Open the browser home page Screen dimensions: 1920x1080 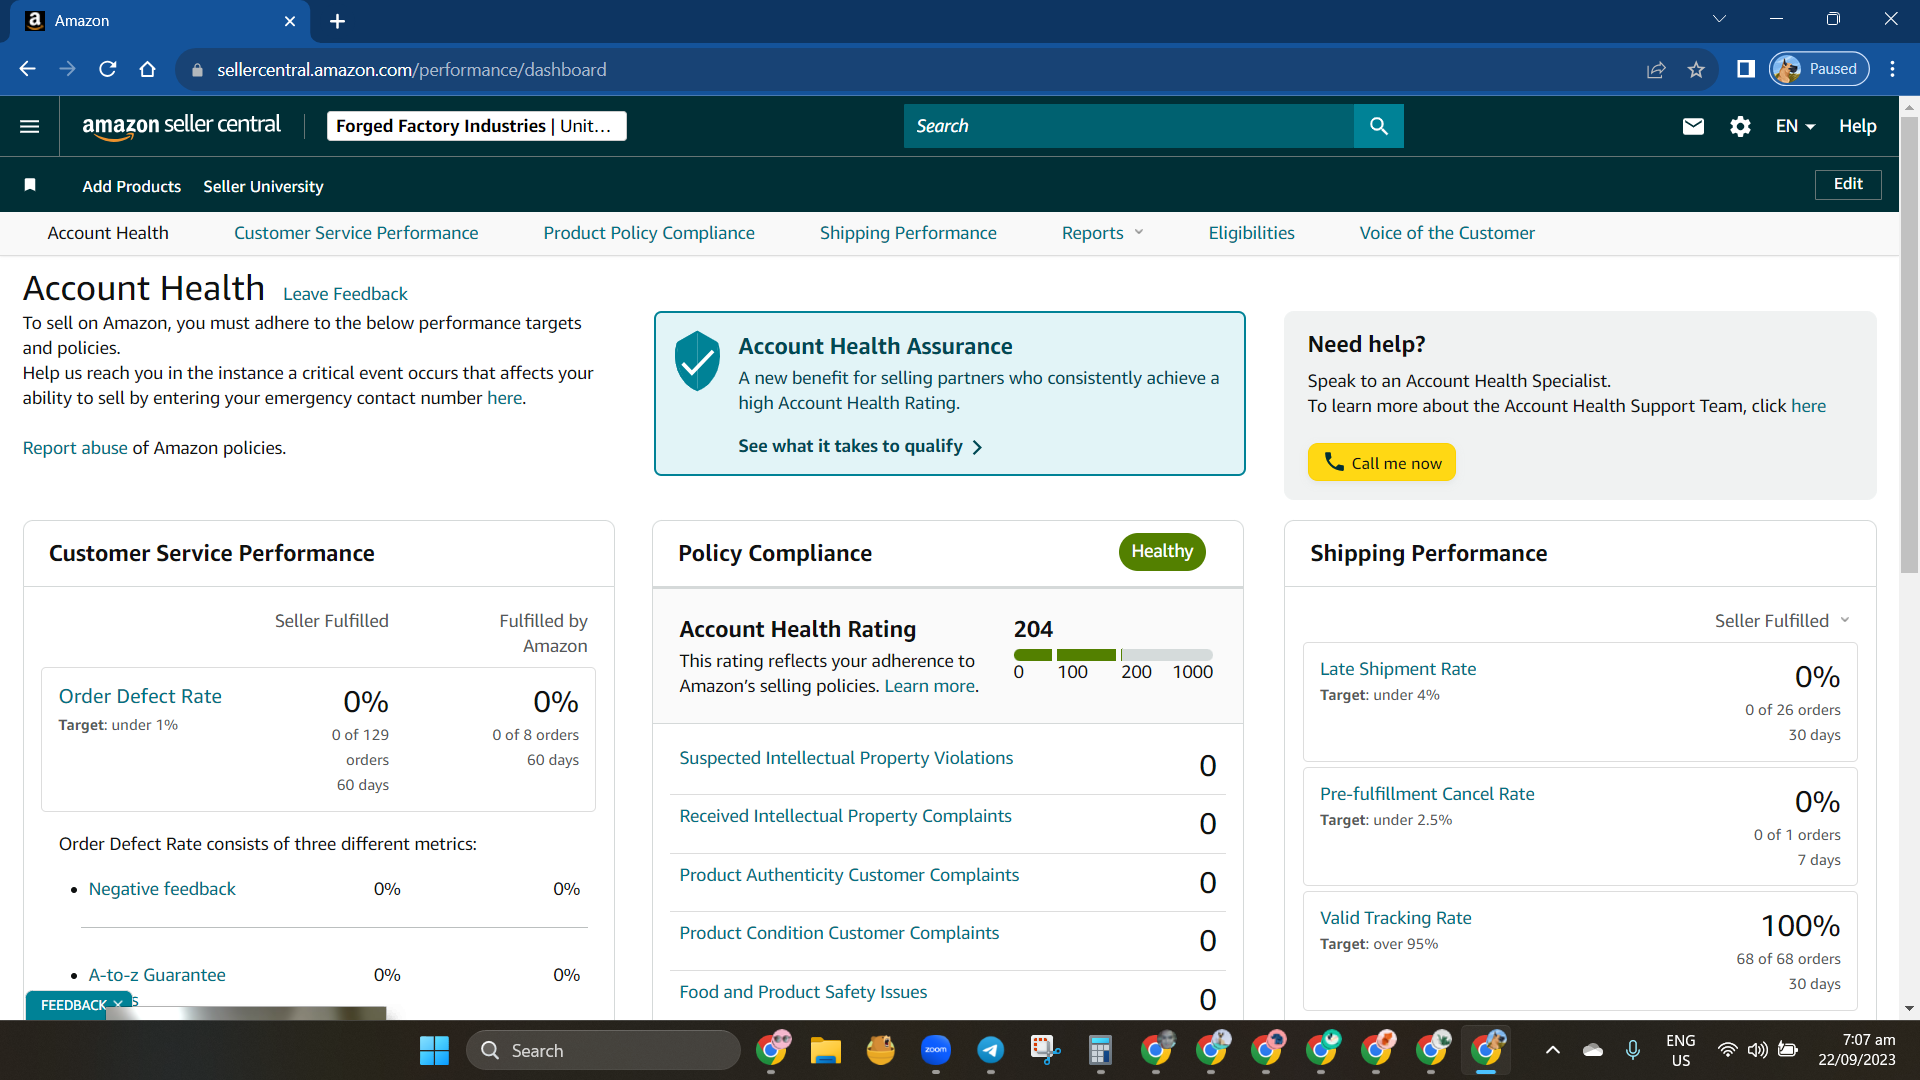tap(148, 69)
